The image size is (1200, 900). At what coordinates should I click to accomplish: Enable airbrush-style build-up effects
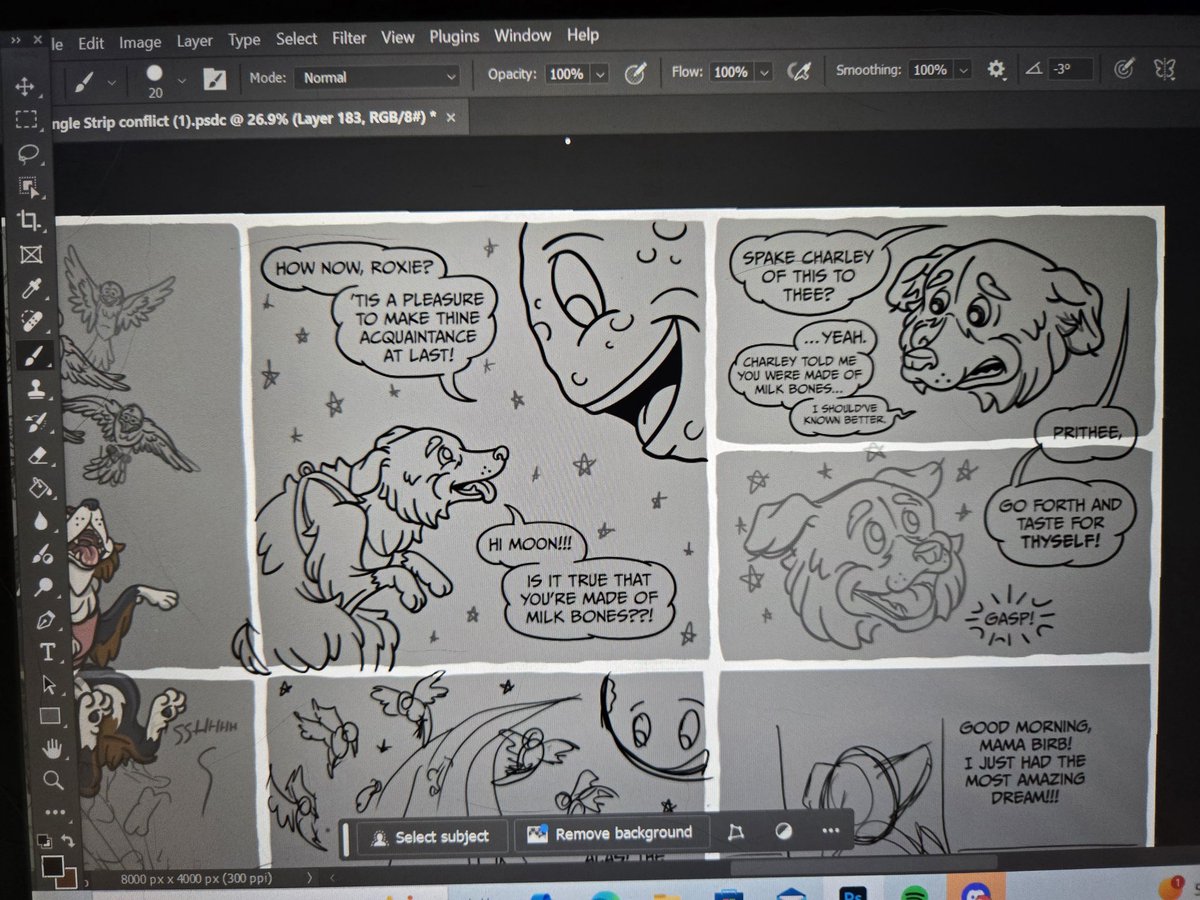797,72
